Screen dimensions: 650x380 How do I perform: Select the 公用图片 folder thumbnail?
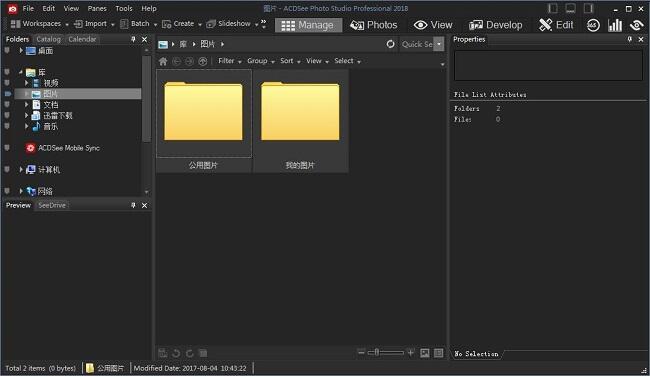pos(204,121)
